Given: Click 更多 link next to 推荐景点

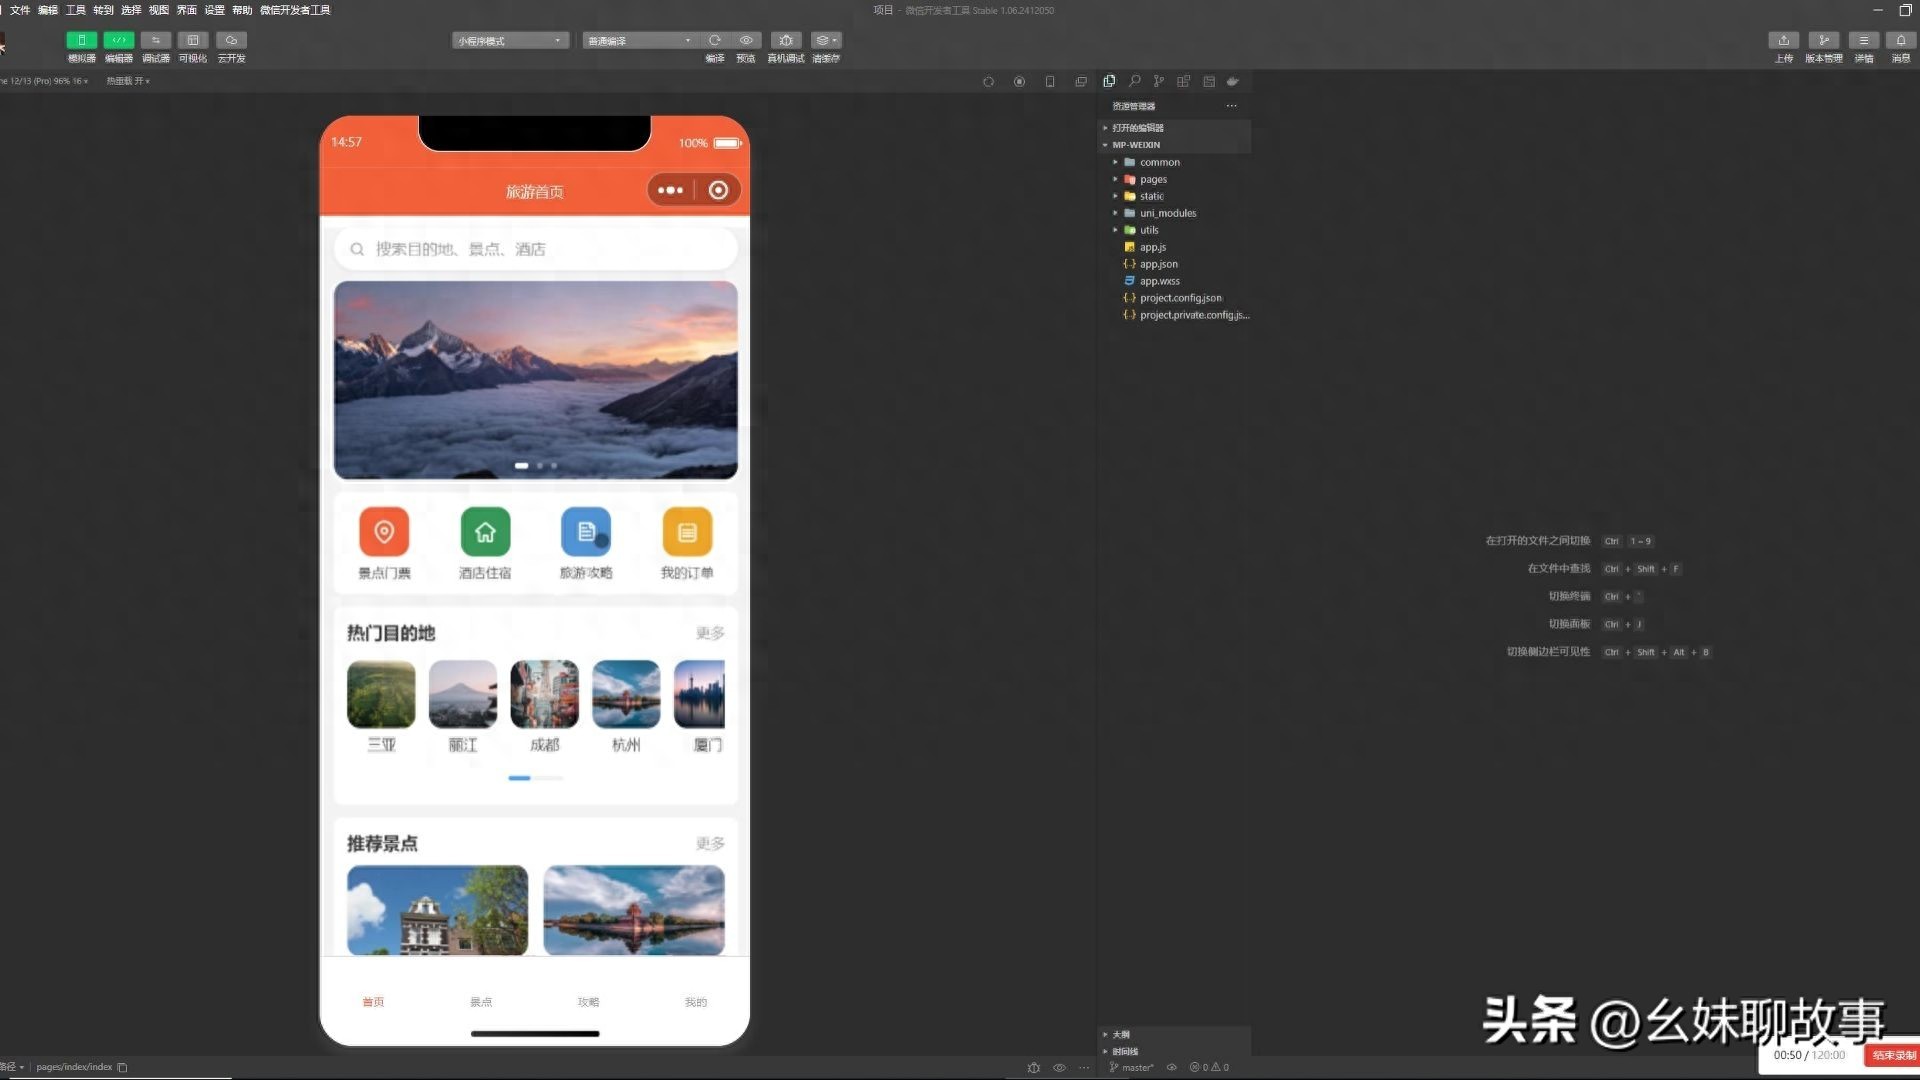Looking at the screenshot, I should [710, 844].
